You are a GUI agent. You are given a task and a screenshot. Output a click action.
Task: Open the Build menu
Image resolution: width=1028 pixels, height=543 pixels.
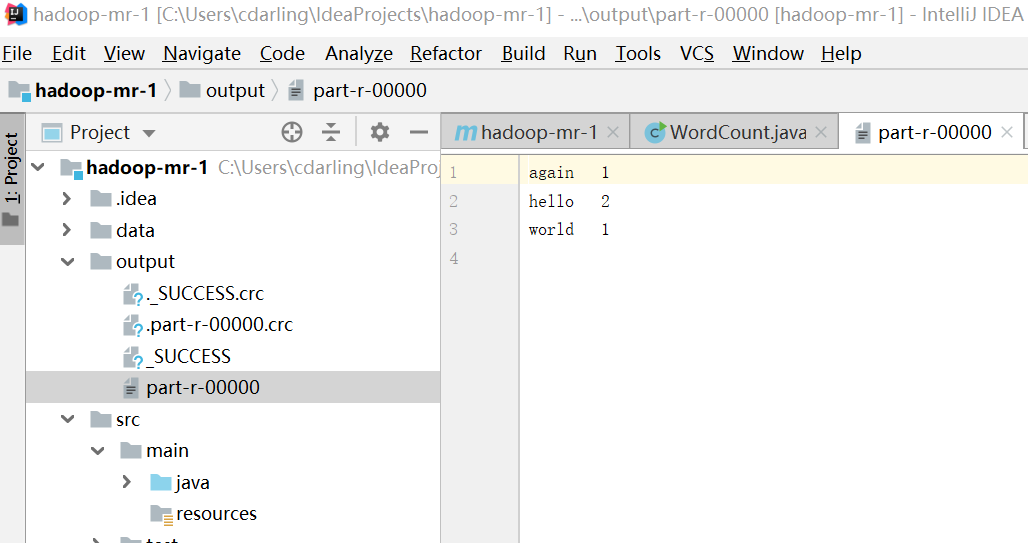coord(523,53)
